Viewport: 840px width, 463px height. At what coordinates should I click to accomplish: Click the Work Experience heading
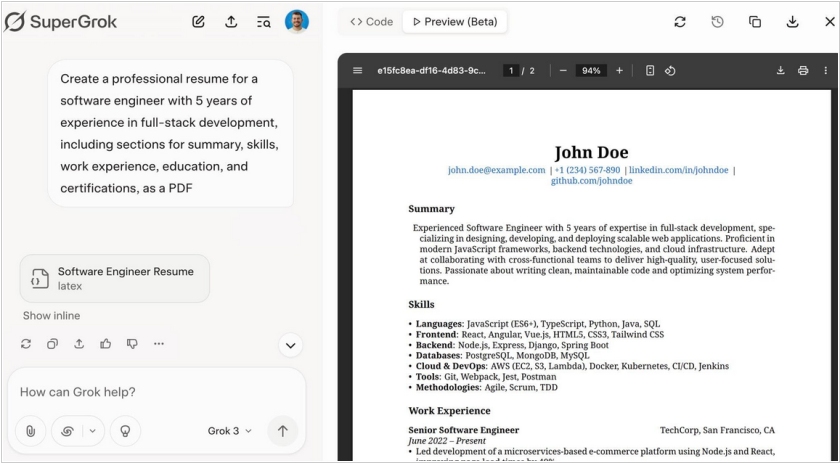pyautogui.click(x=449, y=411)
